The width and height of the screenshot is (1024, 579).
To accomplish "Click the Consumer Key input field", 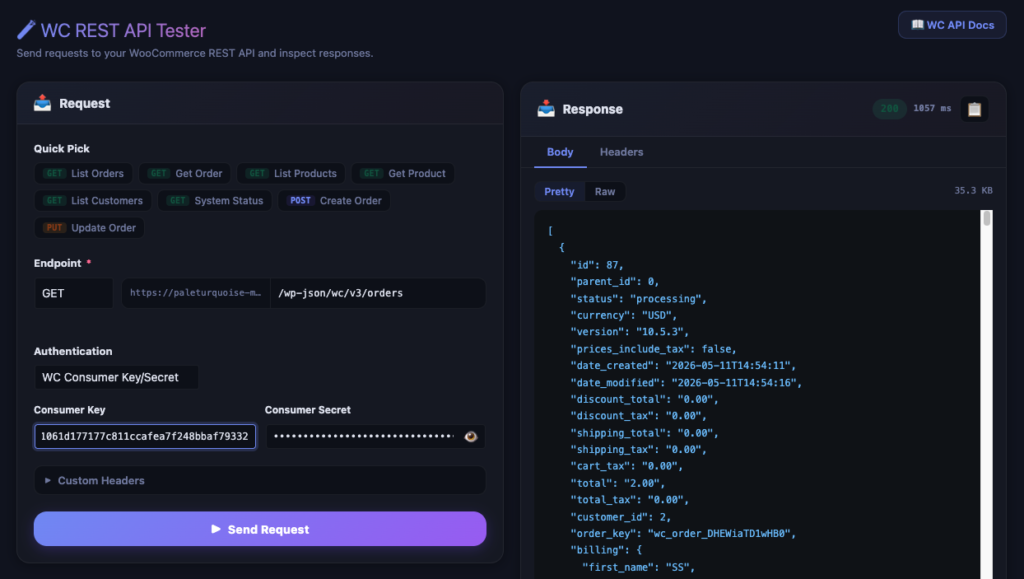I will [x=145, y=437].
